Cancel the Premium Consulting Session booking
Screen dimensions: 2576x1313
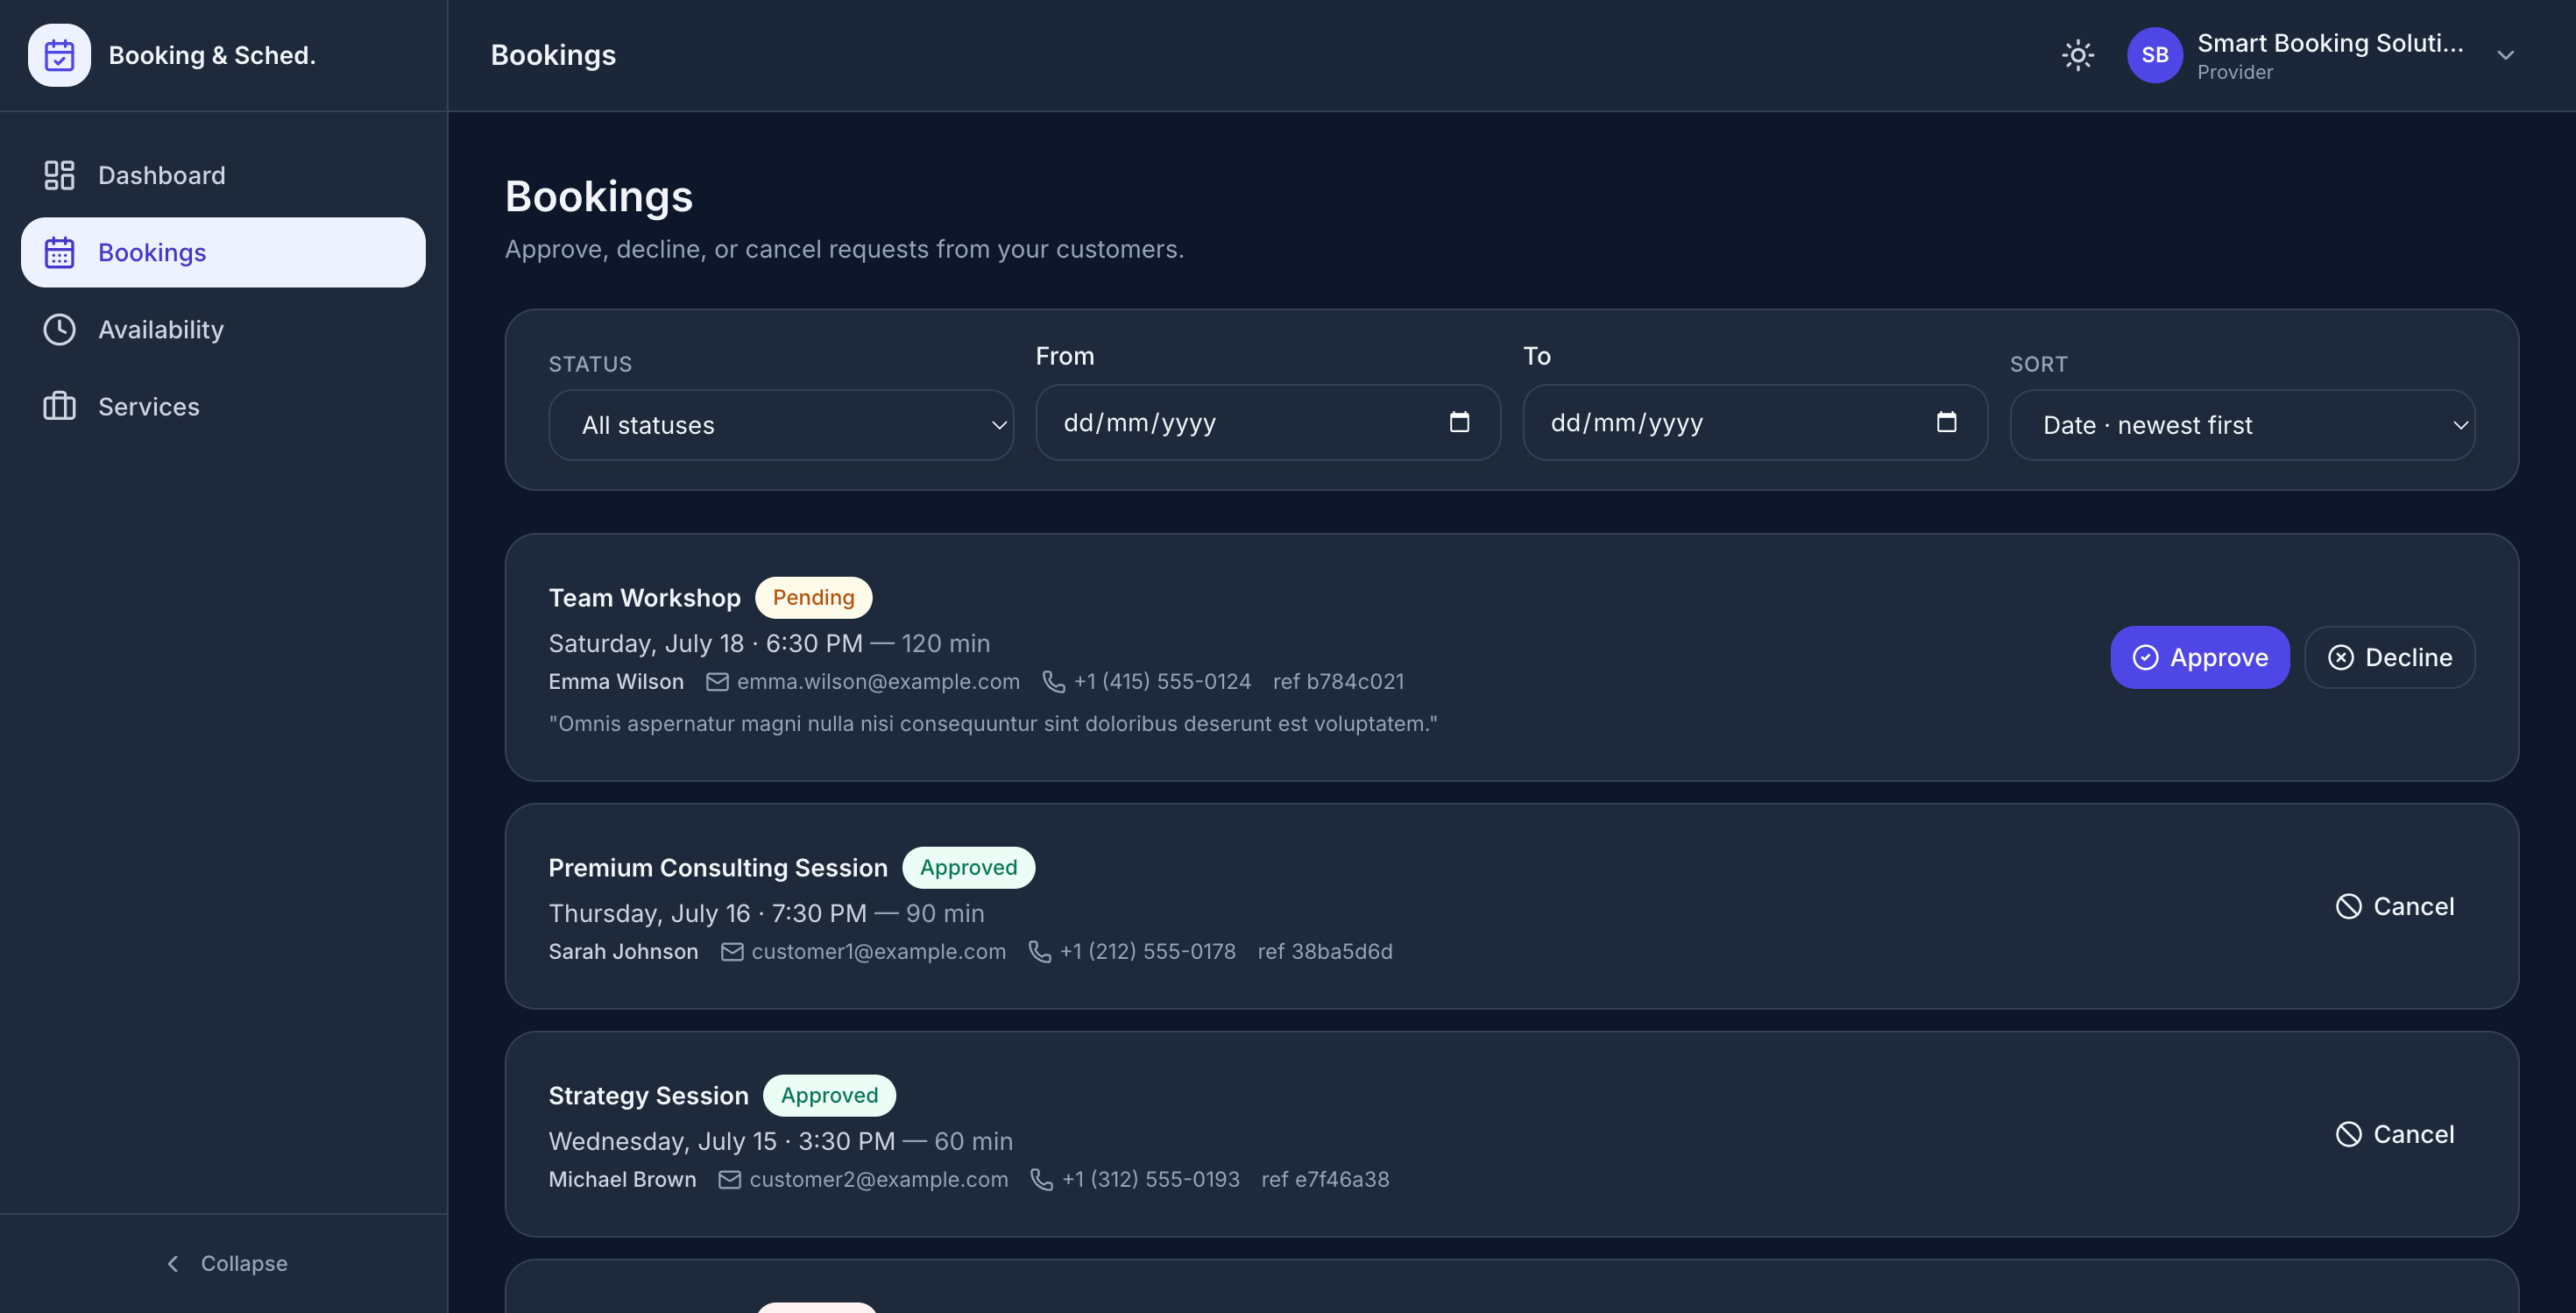point(2394,906)
